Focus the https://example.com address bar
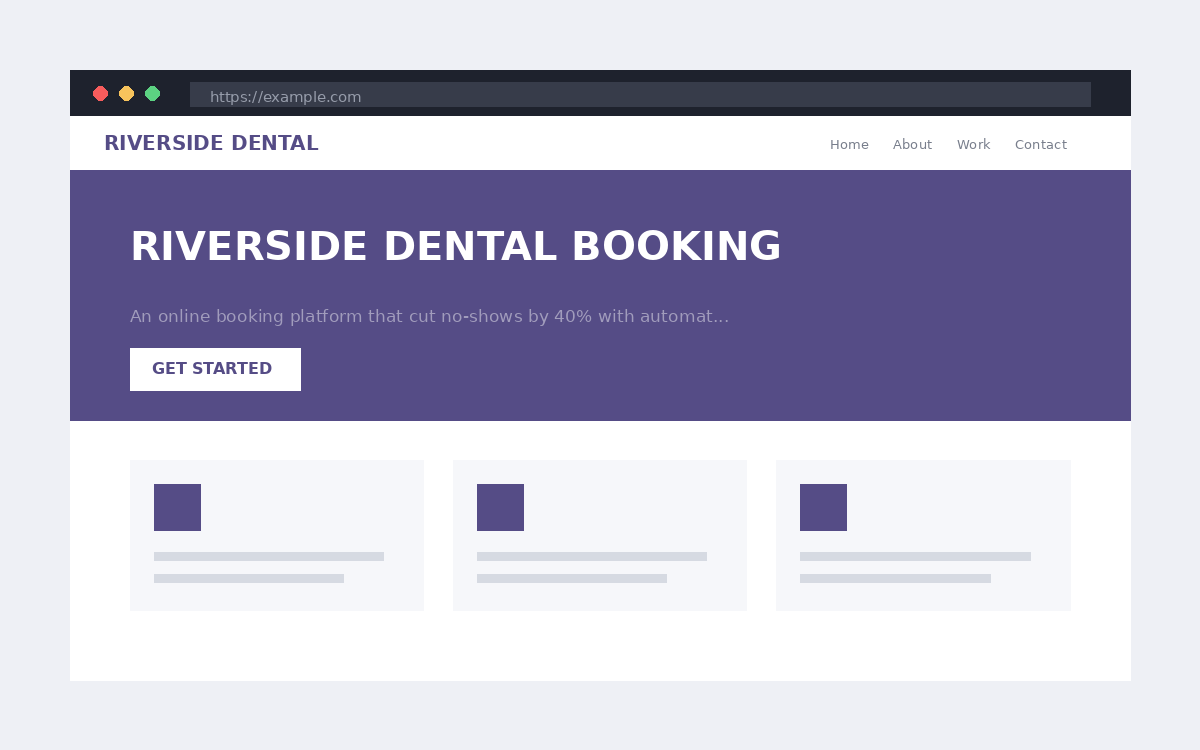This screenshot has width=1200, height=750. 640,95
